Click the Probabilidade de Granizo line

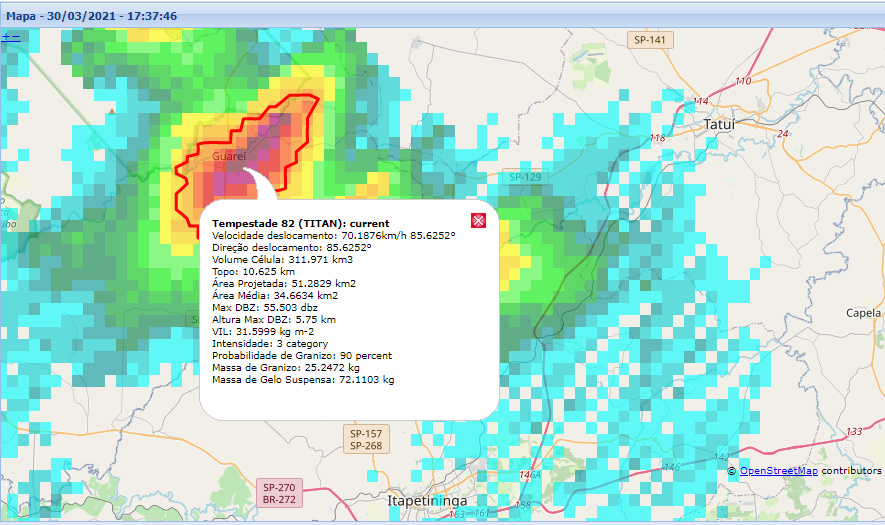coord(302,356)
